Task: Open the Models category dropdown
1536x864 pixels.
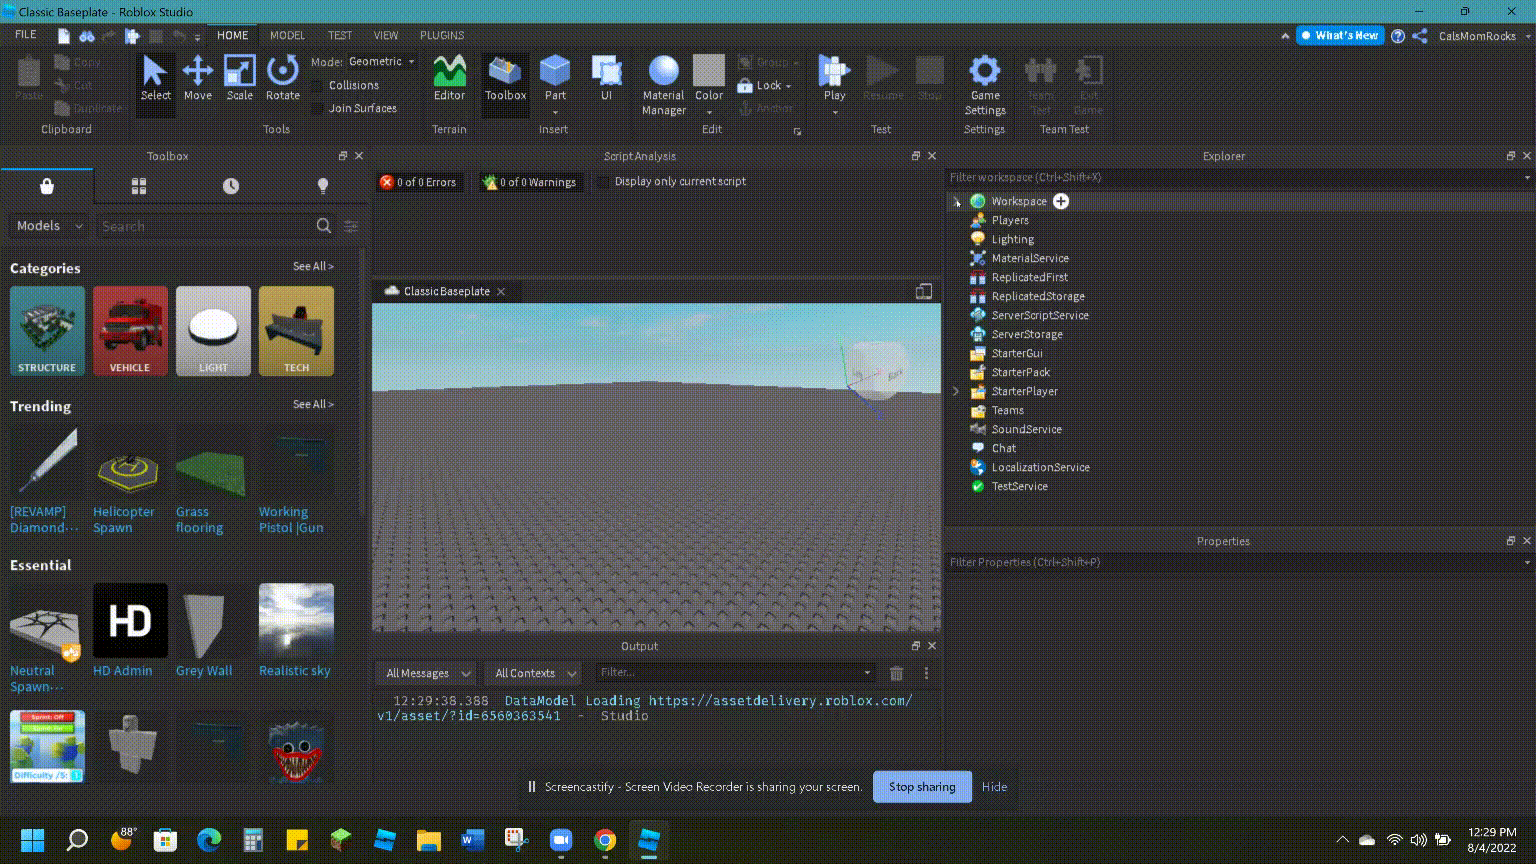Action: [47, 225]
